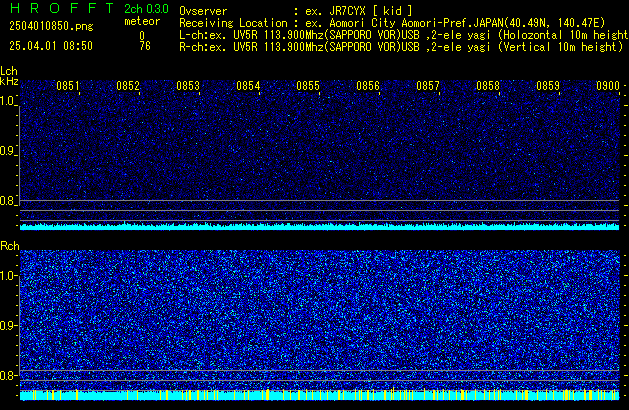Click the HROFFT title text
This screenshot has height=410, width=629.
tap(62, 8)
